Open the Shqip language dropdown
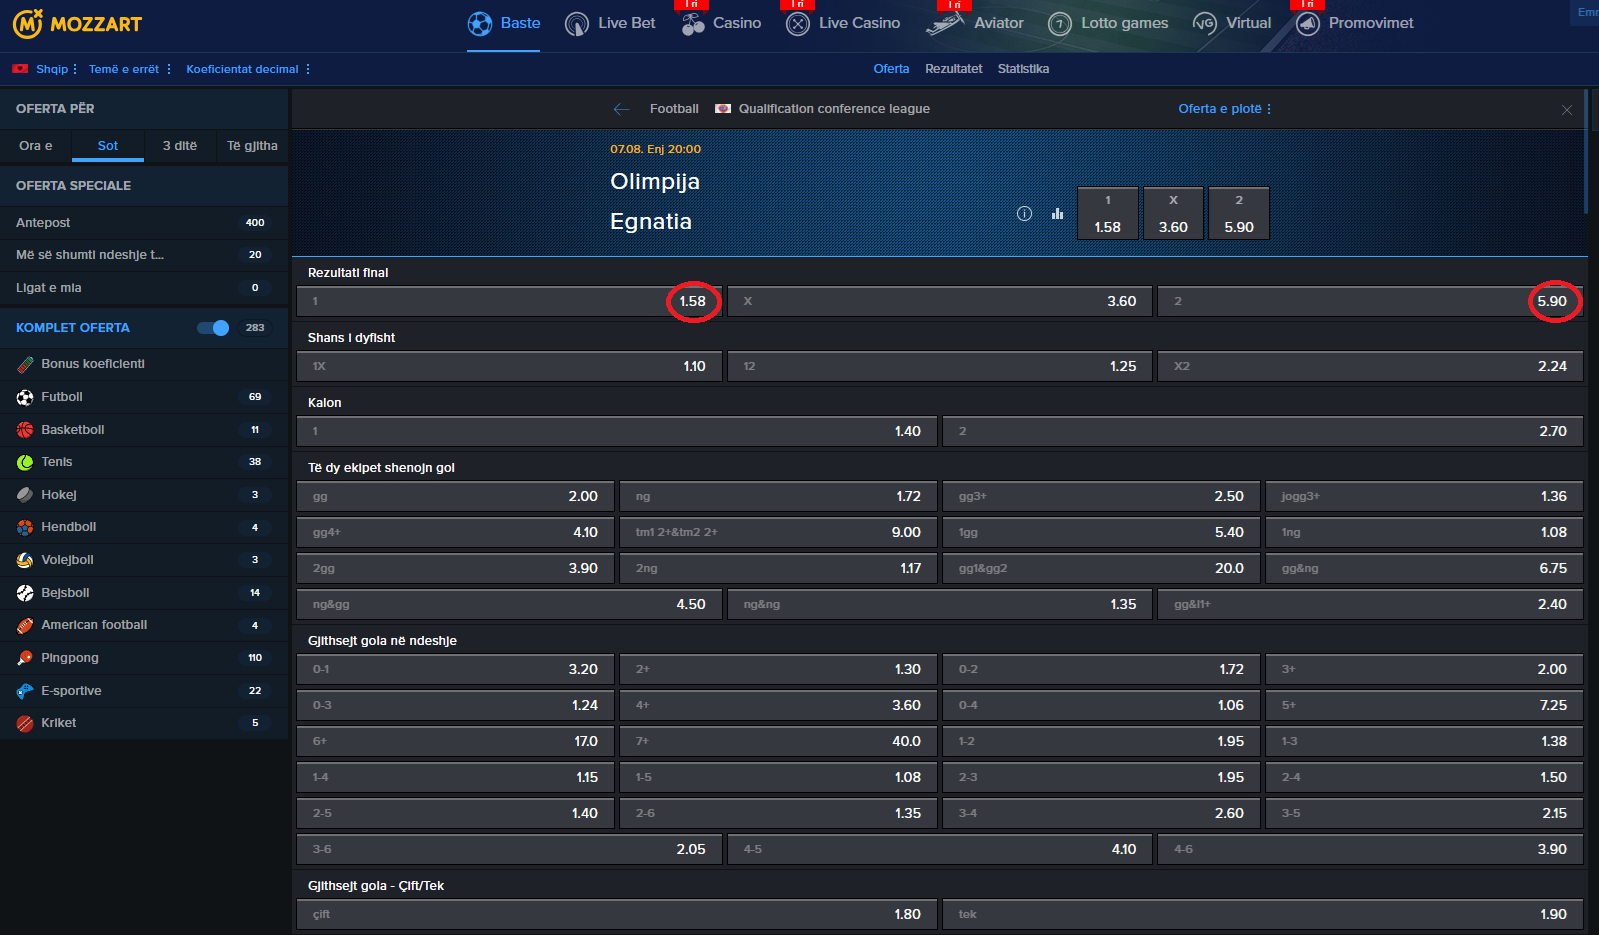Viewport: 1599px width, 935px height. point(57,69)
